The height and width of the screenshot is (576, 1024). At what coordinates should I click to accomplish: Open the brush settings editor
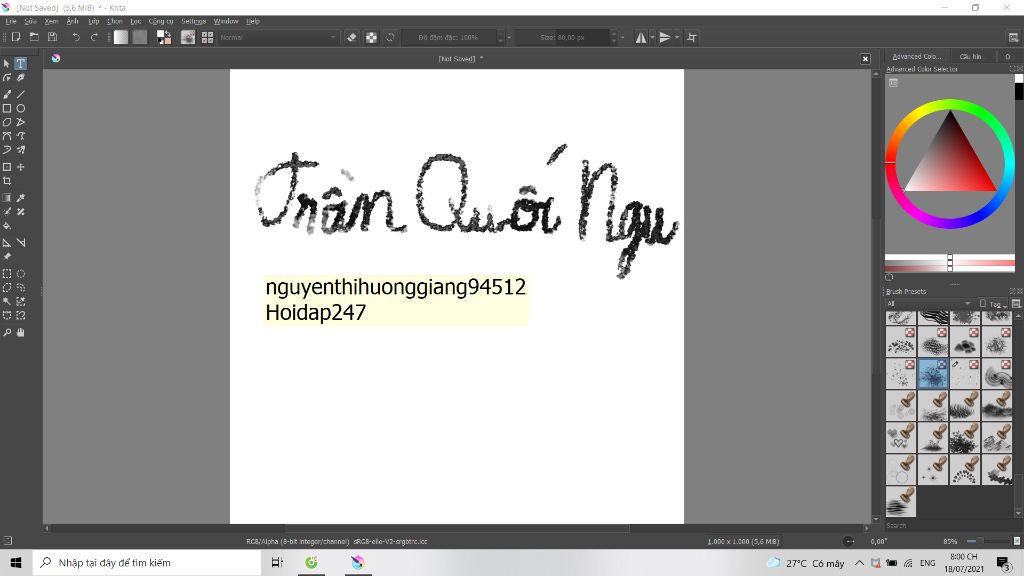pos(188,37)
